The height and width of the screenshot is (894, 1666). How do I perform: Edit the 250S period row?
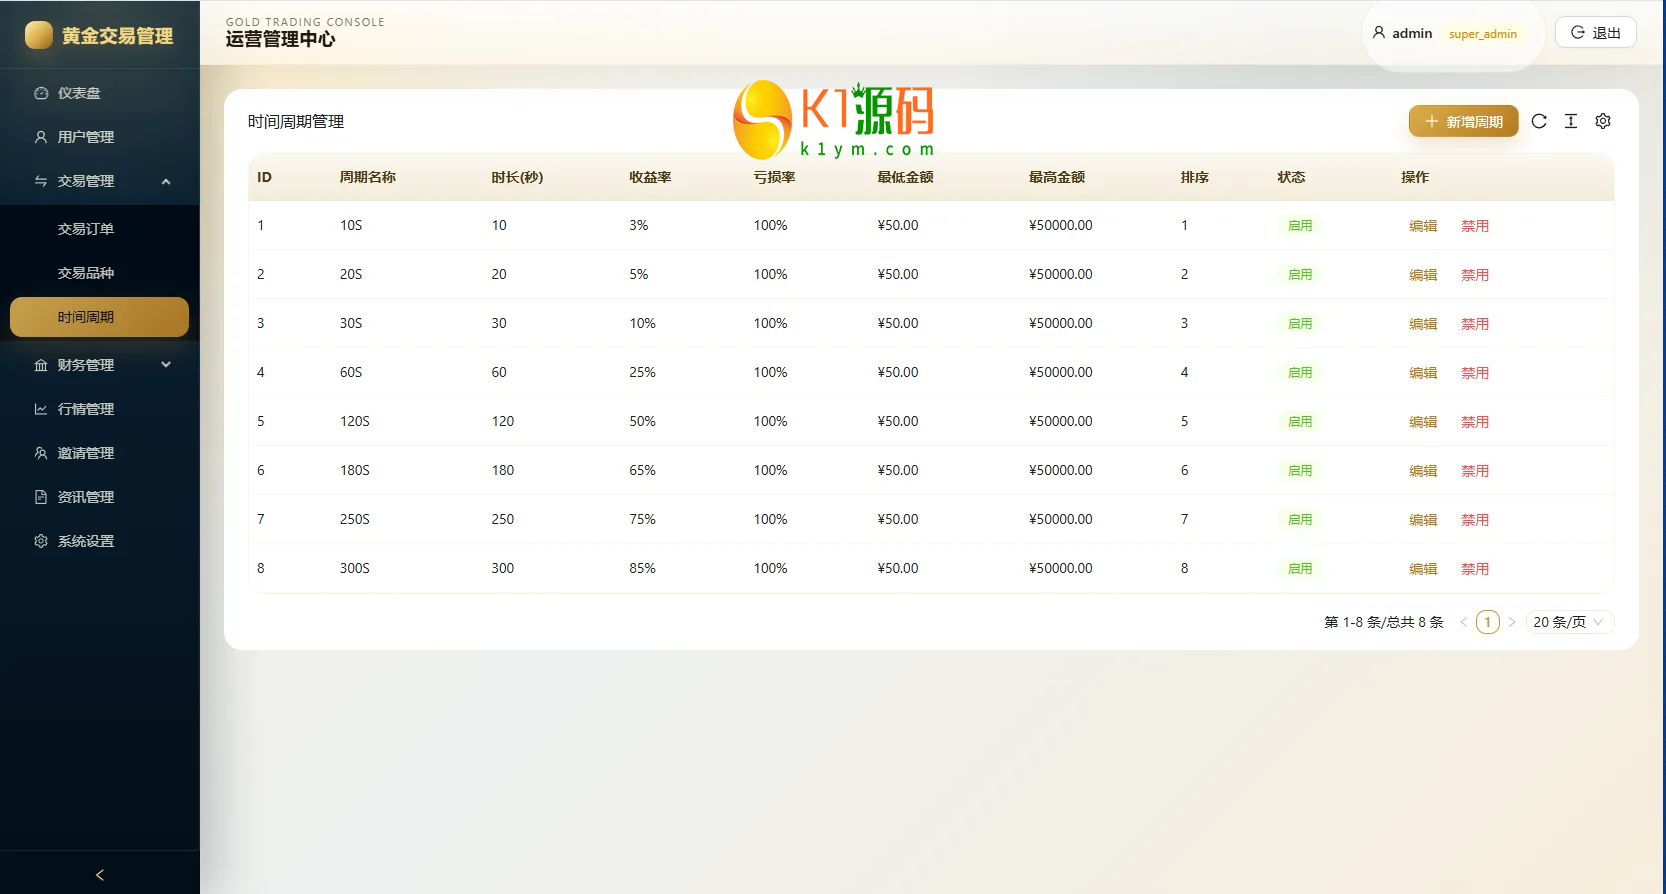click(x=1423, y=520)
